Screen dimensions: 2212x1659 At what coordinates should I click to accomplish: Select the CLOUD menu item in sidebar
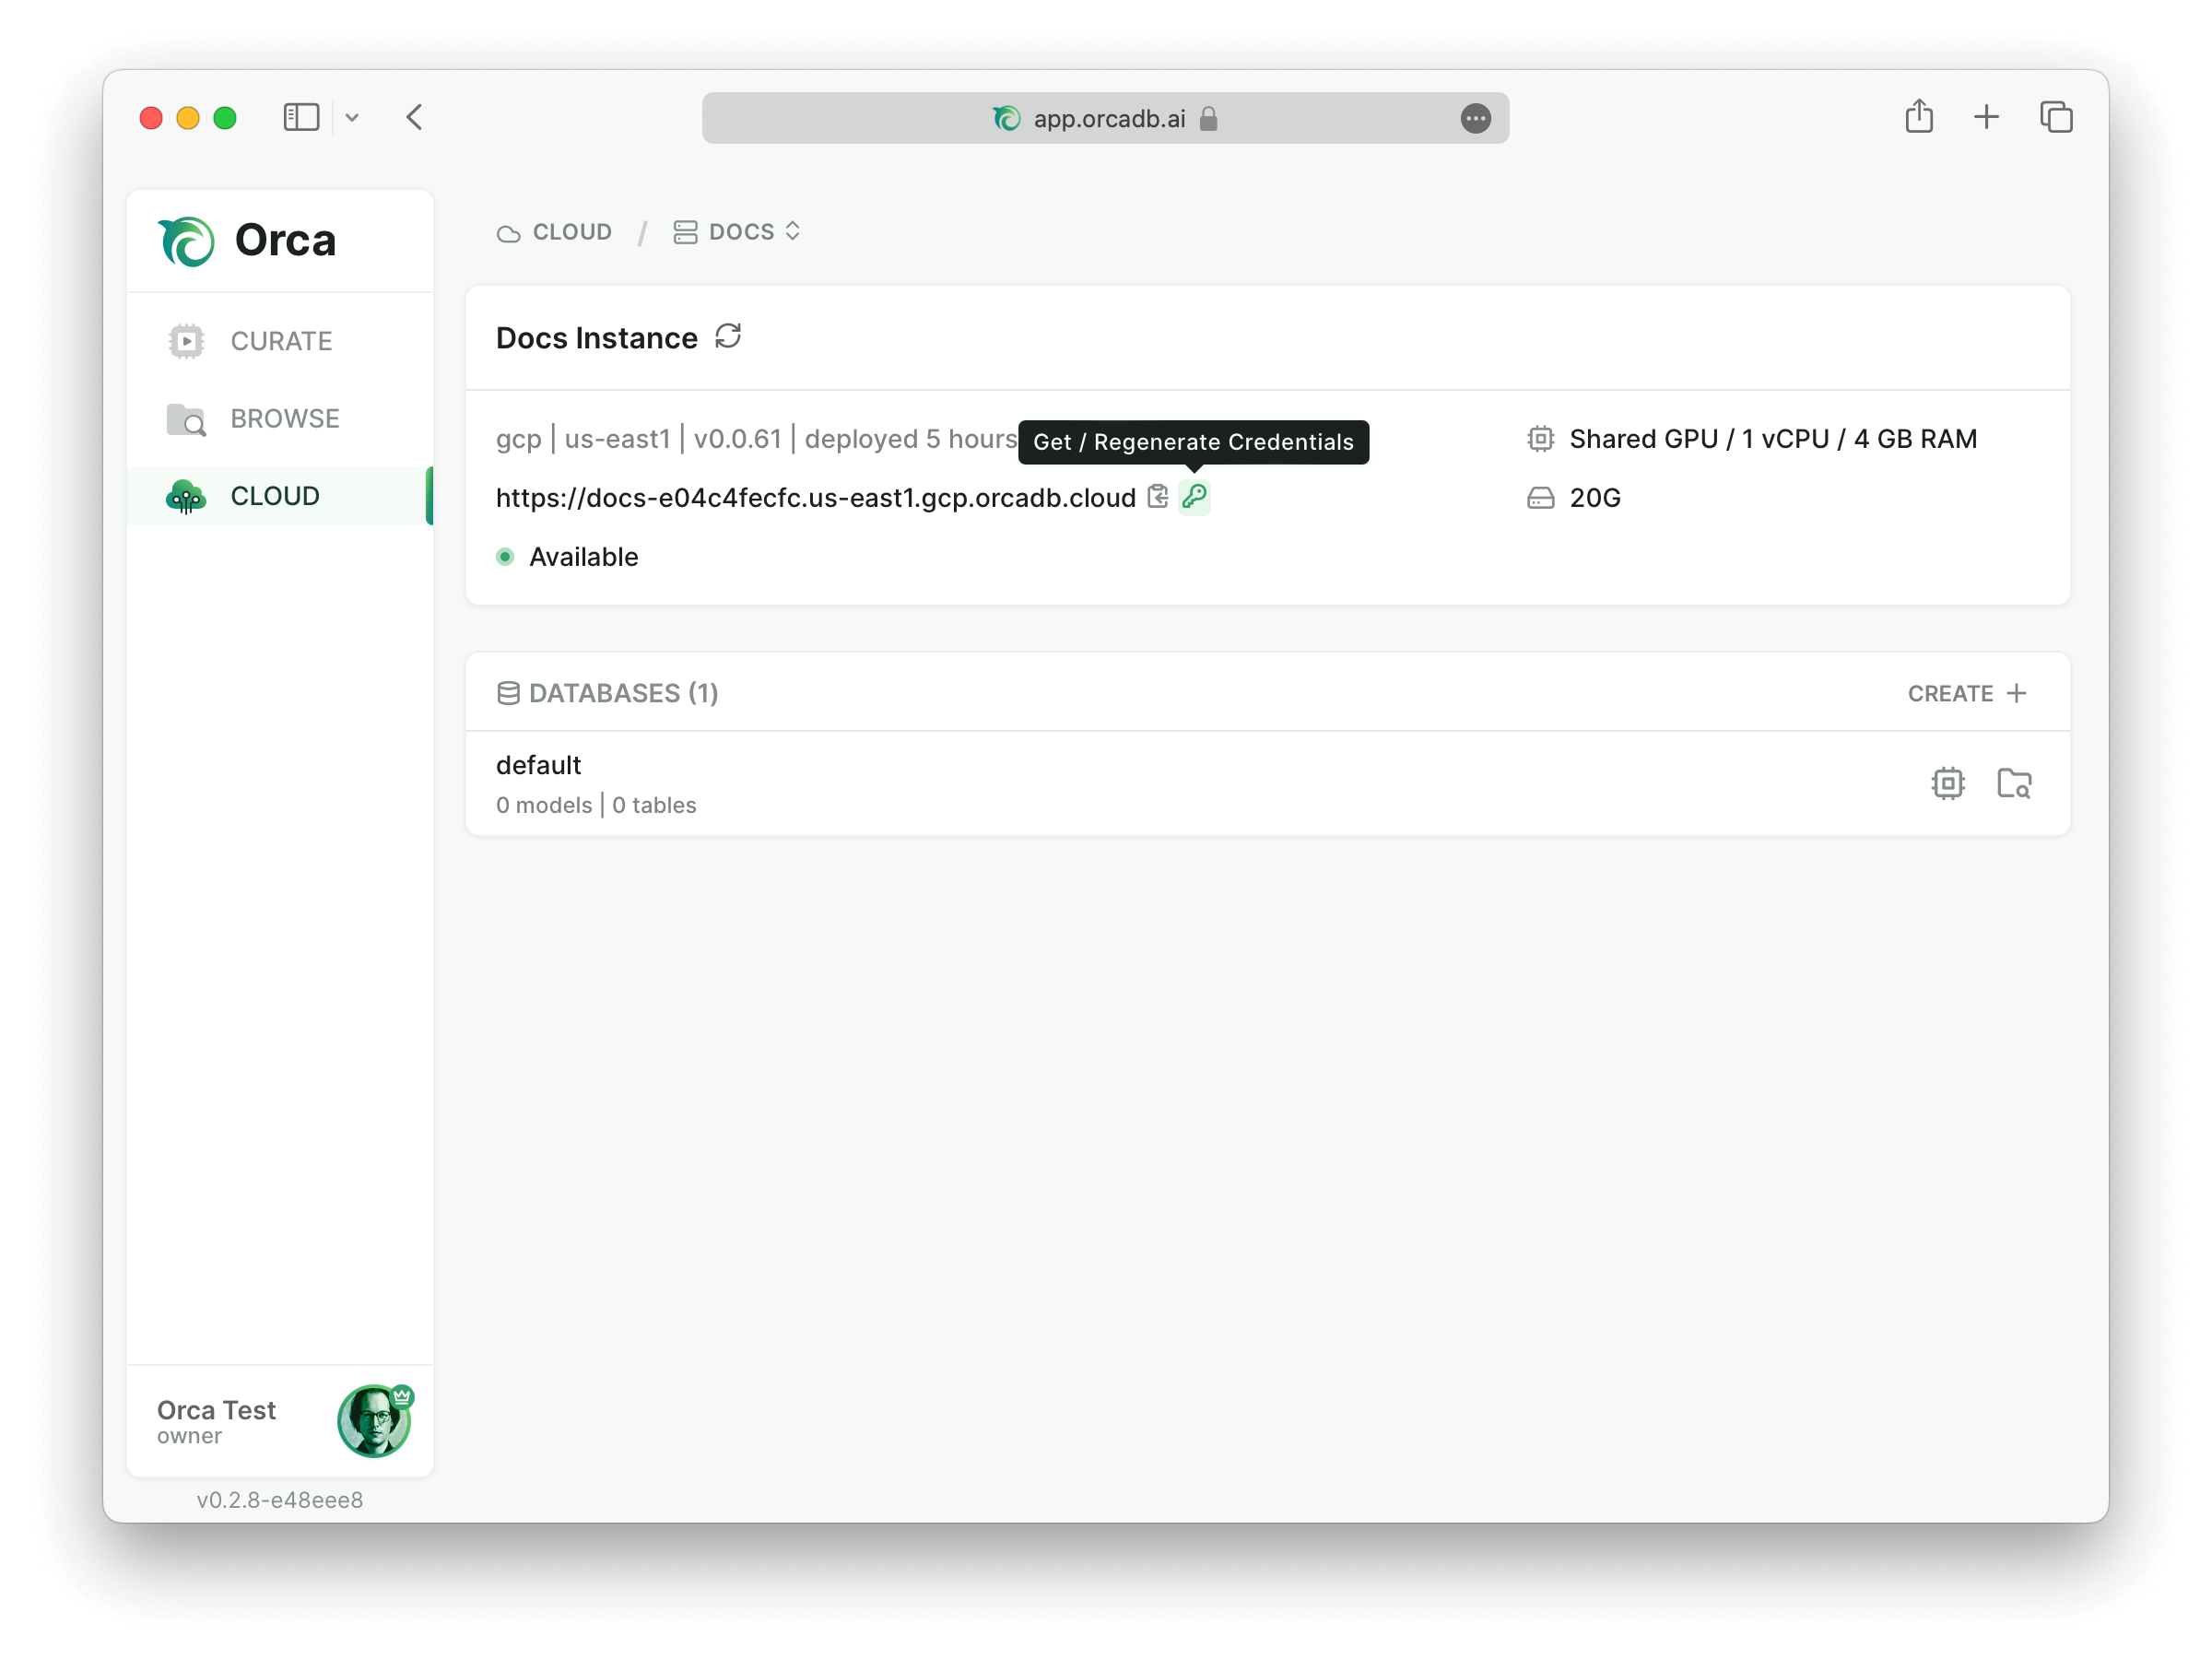(x=276, y=497)
